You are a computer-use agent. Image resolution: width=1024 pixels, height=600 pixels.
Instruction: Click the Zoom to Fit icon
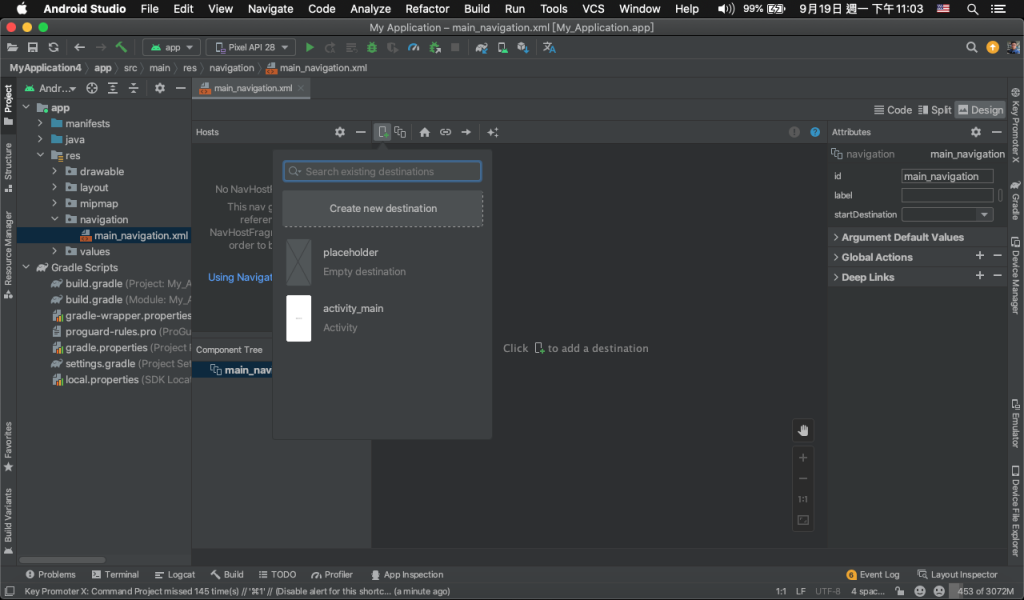[803, 520]
